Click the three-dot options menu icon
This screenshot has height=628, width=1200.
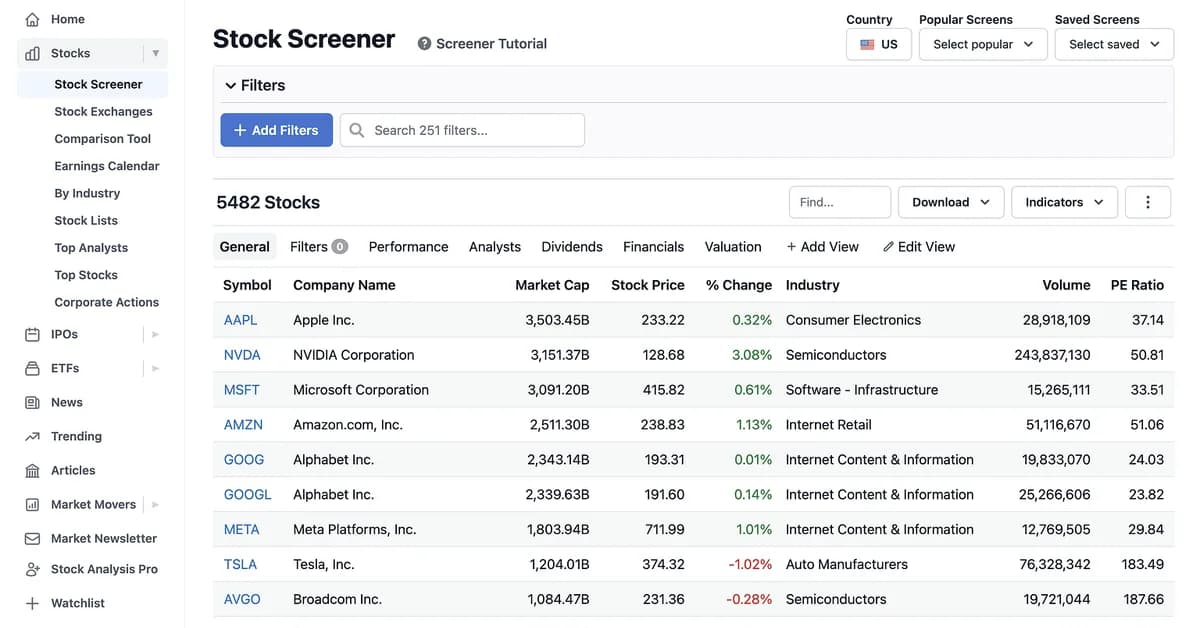tap(1147, 202)
